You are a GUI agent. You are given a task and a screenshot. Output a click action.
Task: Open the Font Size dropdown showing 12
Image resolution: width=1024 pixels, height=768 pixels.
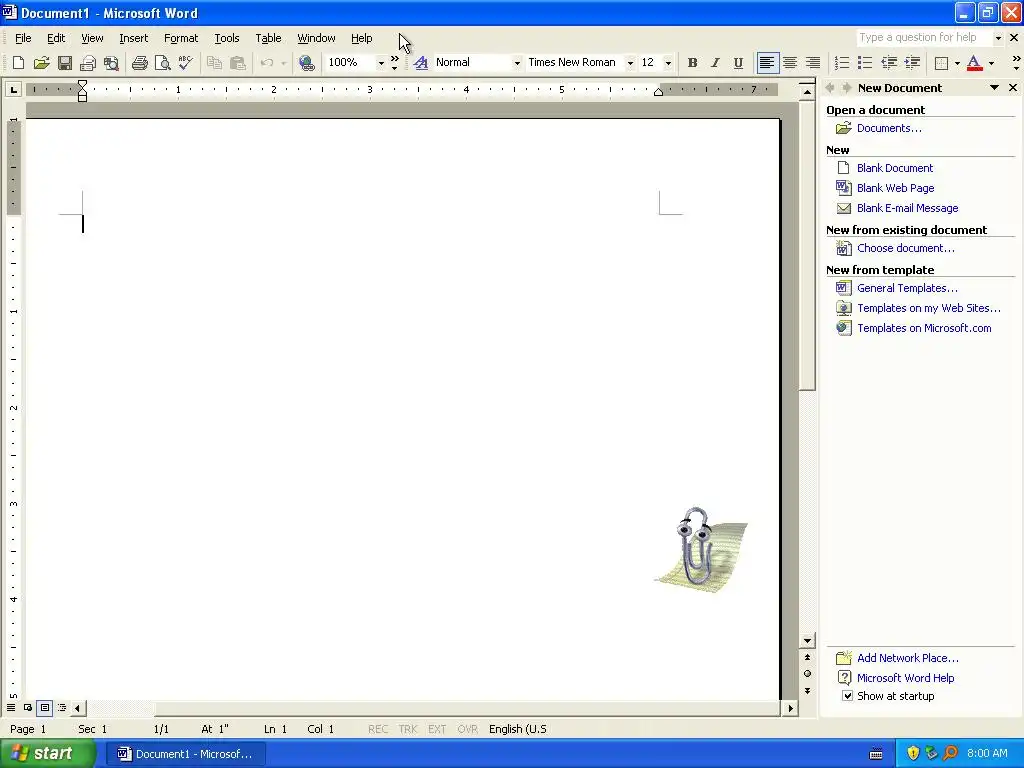click(668, 63)
